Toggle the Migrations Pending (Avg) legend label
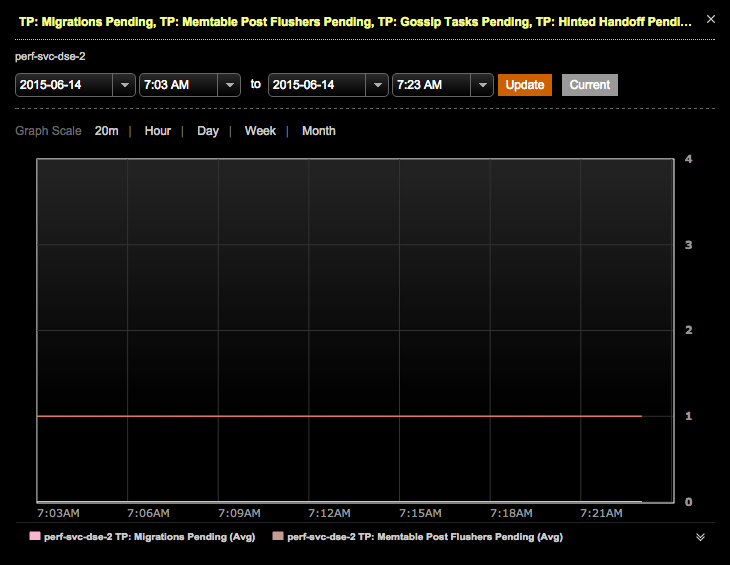The height and width of the screenshot is (565, 730). [x=142, y=537]
